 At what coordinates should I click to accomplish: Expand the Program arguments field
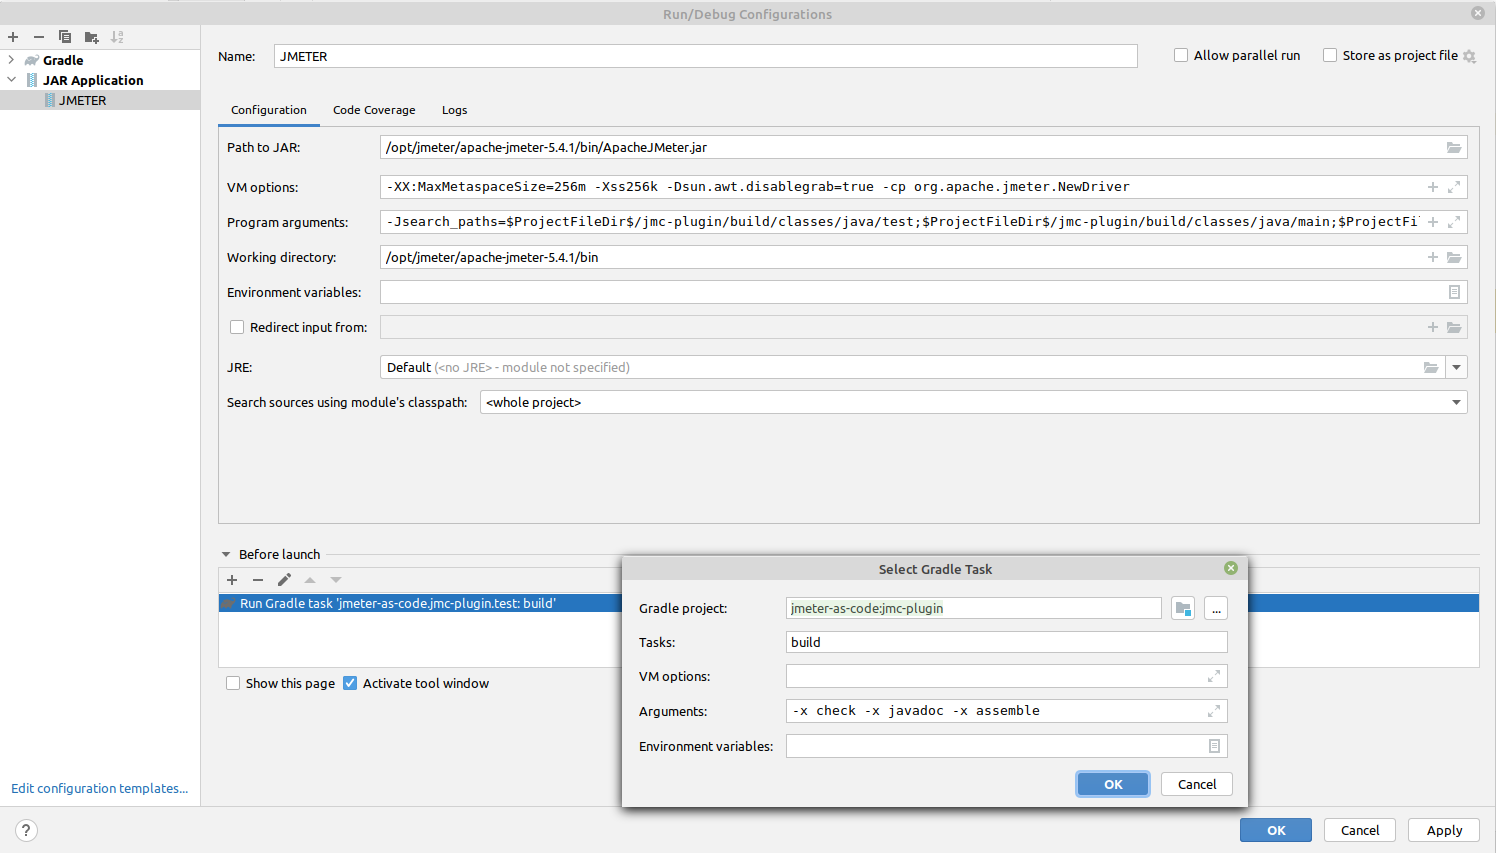pos(1454,222)
